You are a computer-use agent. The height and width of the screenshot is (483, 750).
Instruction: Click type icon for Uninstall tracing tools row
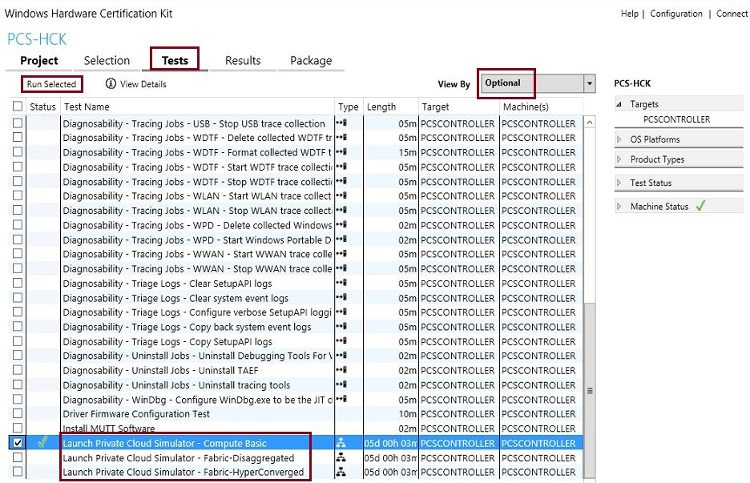(x=342, y=385)
